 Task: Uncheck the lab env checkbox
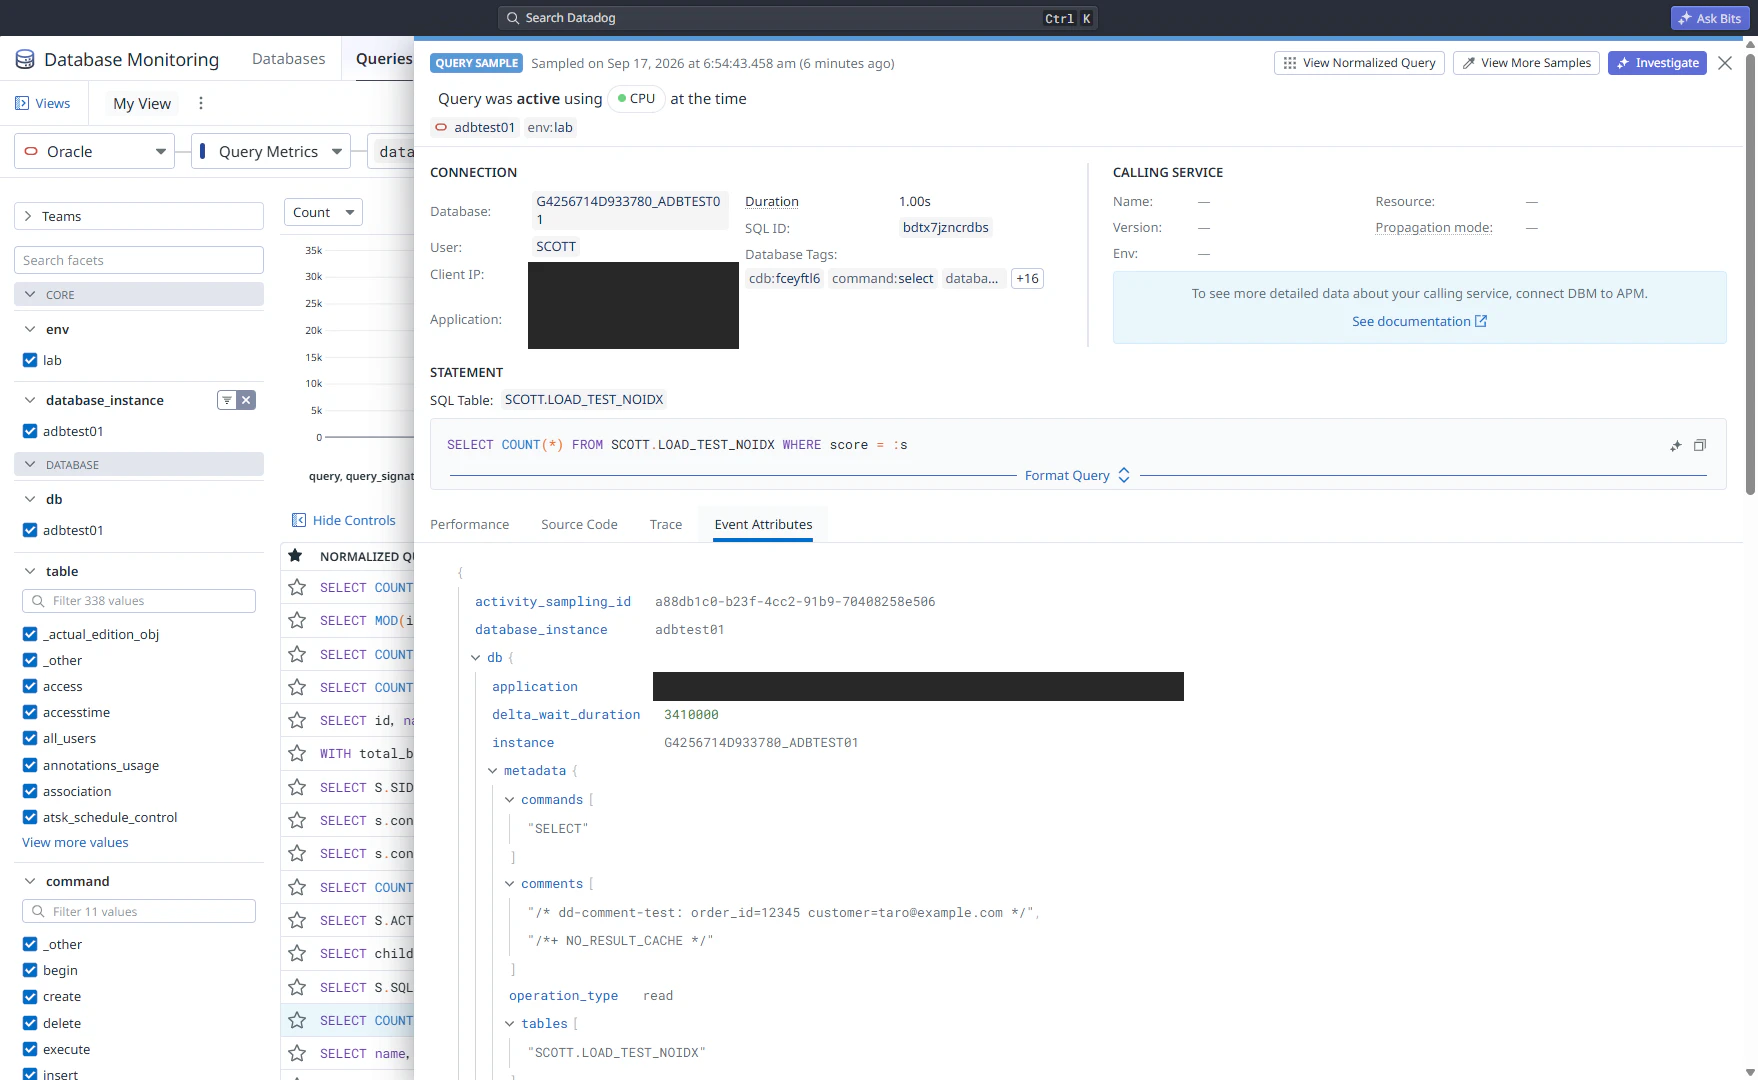30,360
